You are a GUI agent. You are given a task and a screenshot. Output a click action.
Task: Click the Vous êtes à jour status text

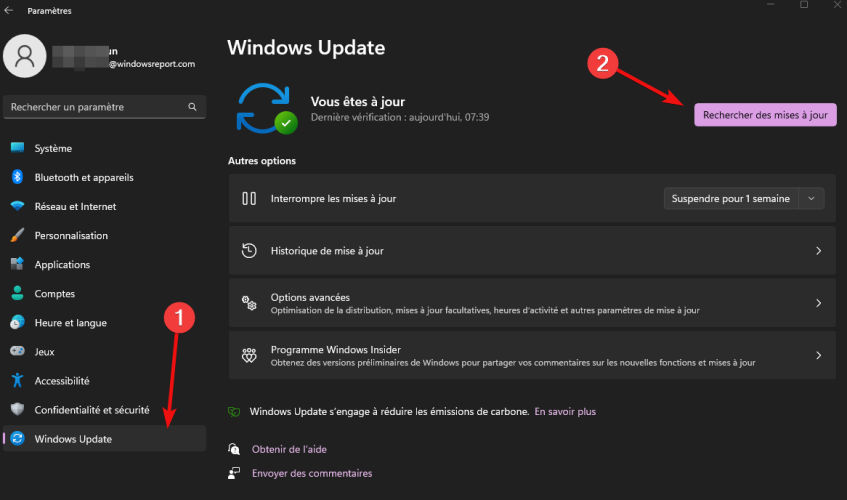click(x=358, y=102)
